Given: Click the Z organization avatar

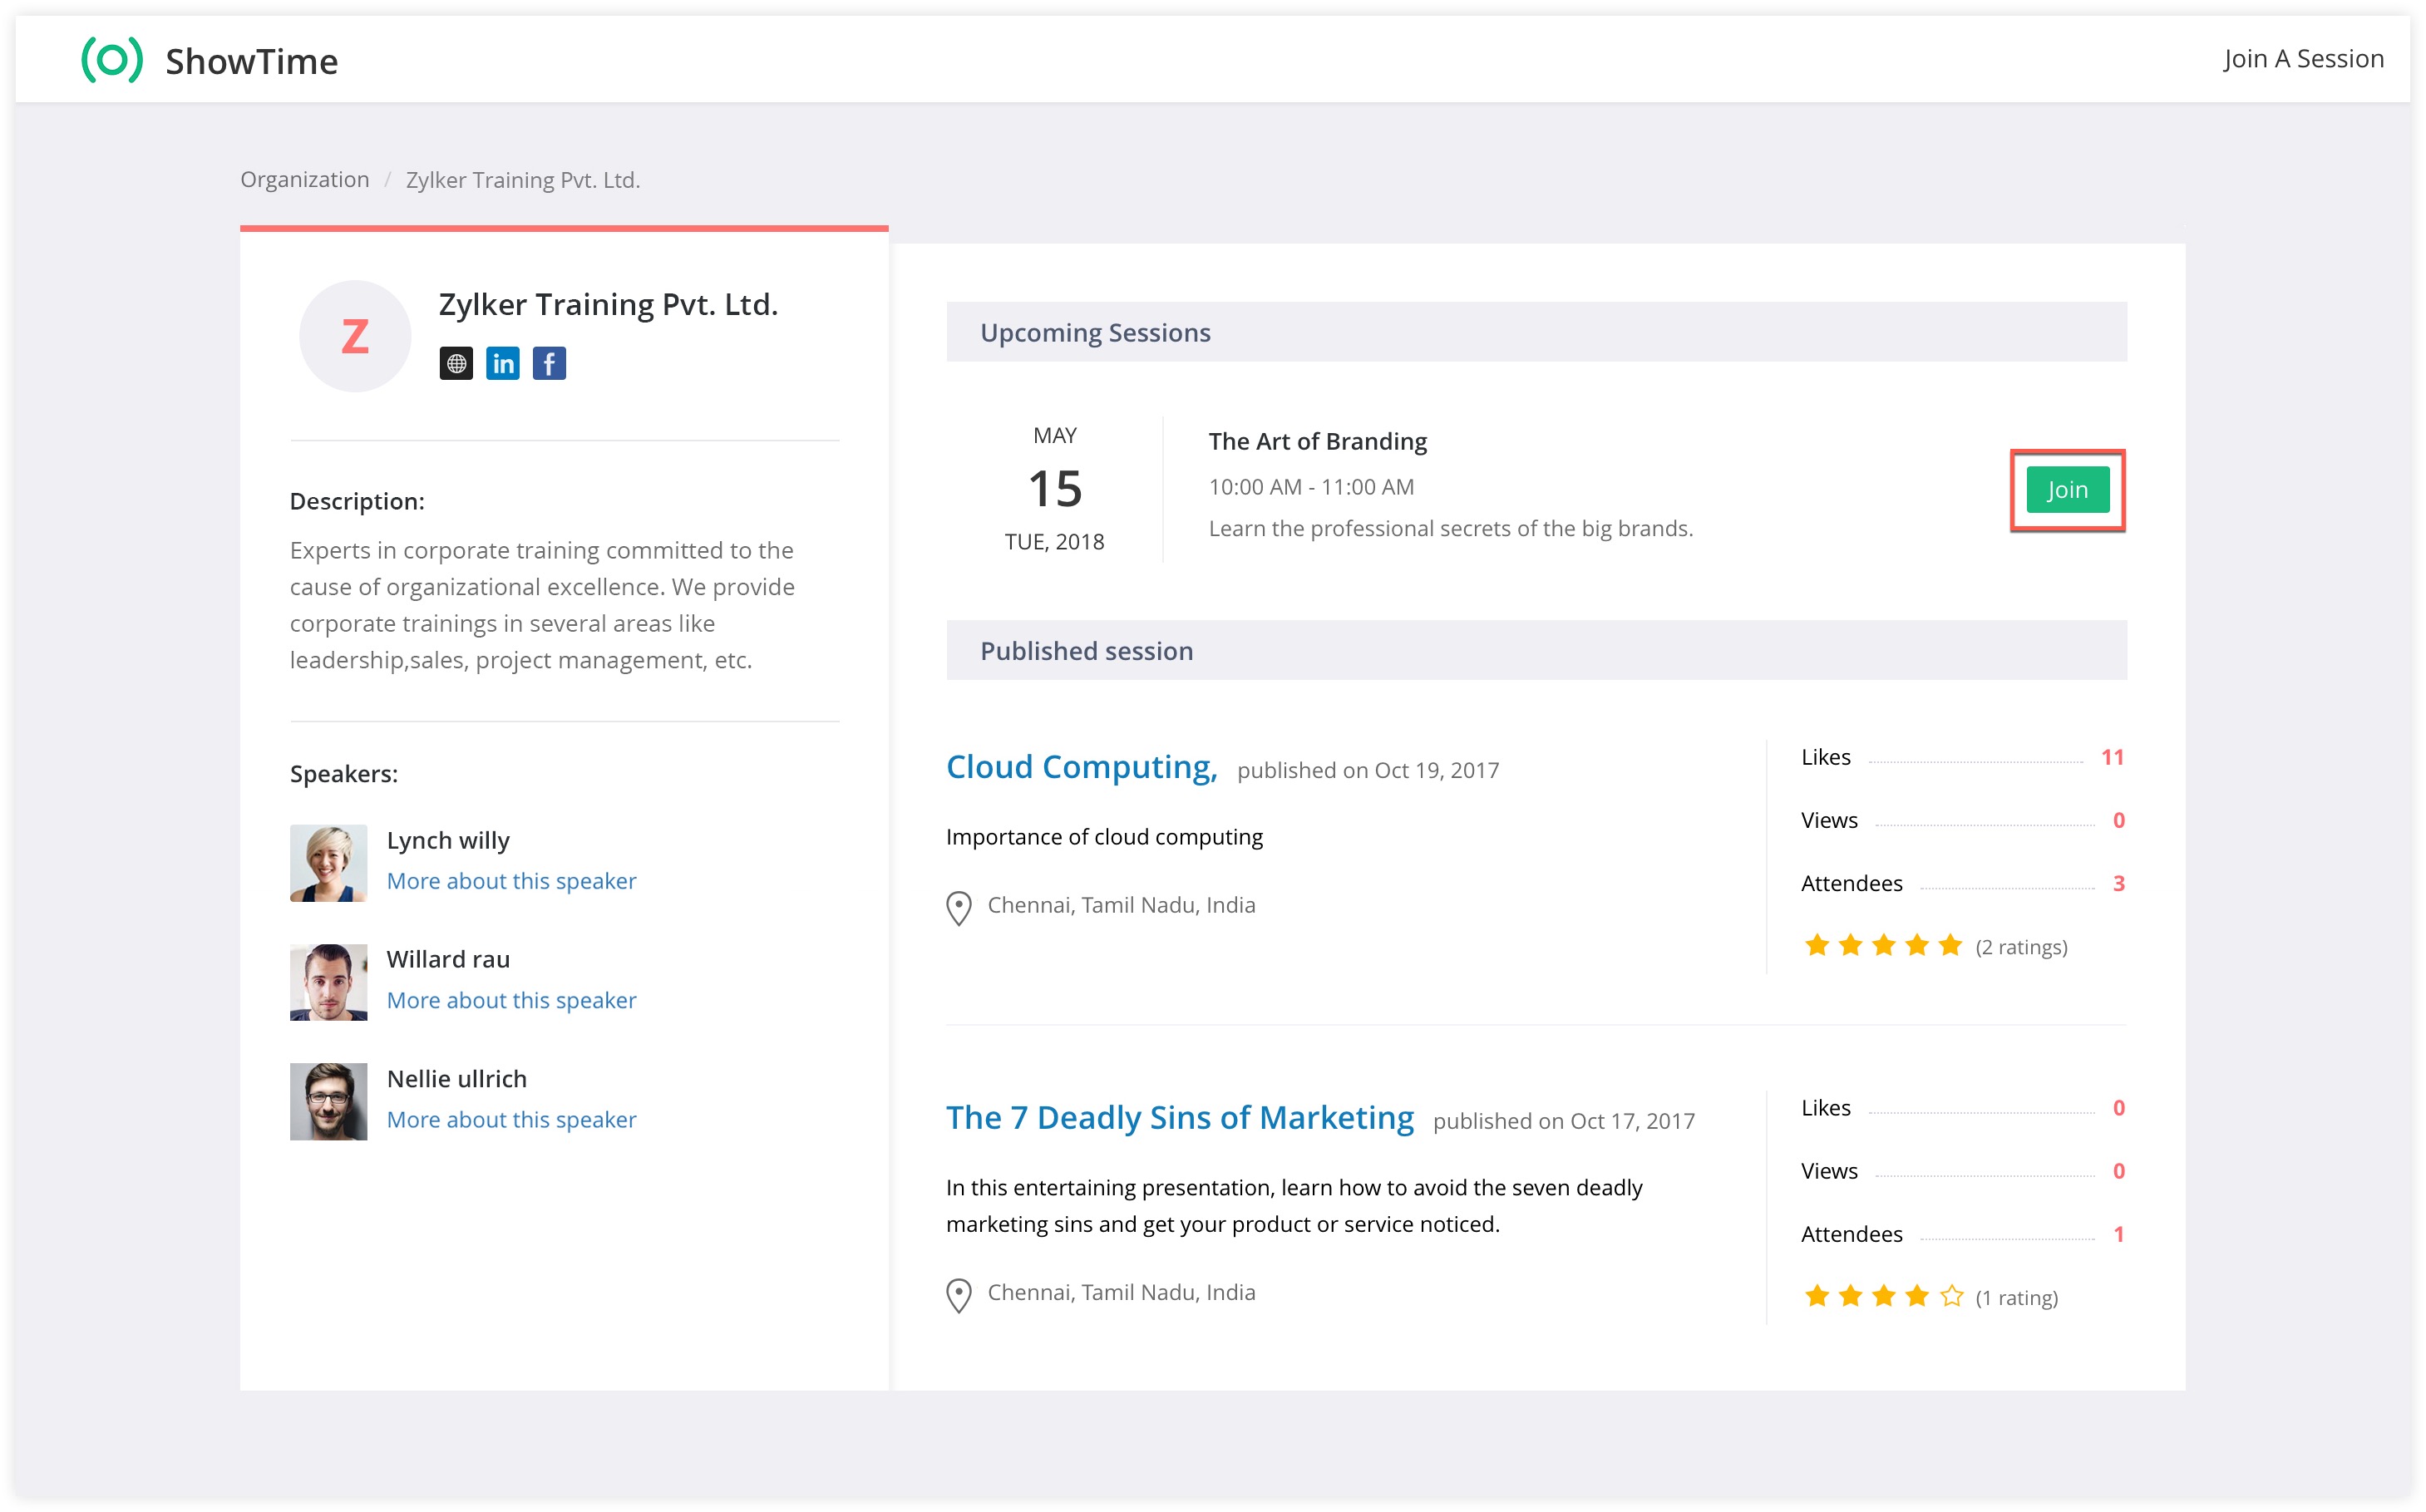Looking at the screenshot, I should 355,336.
